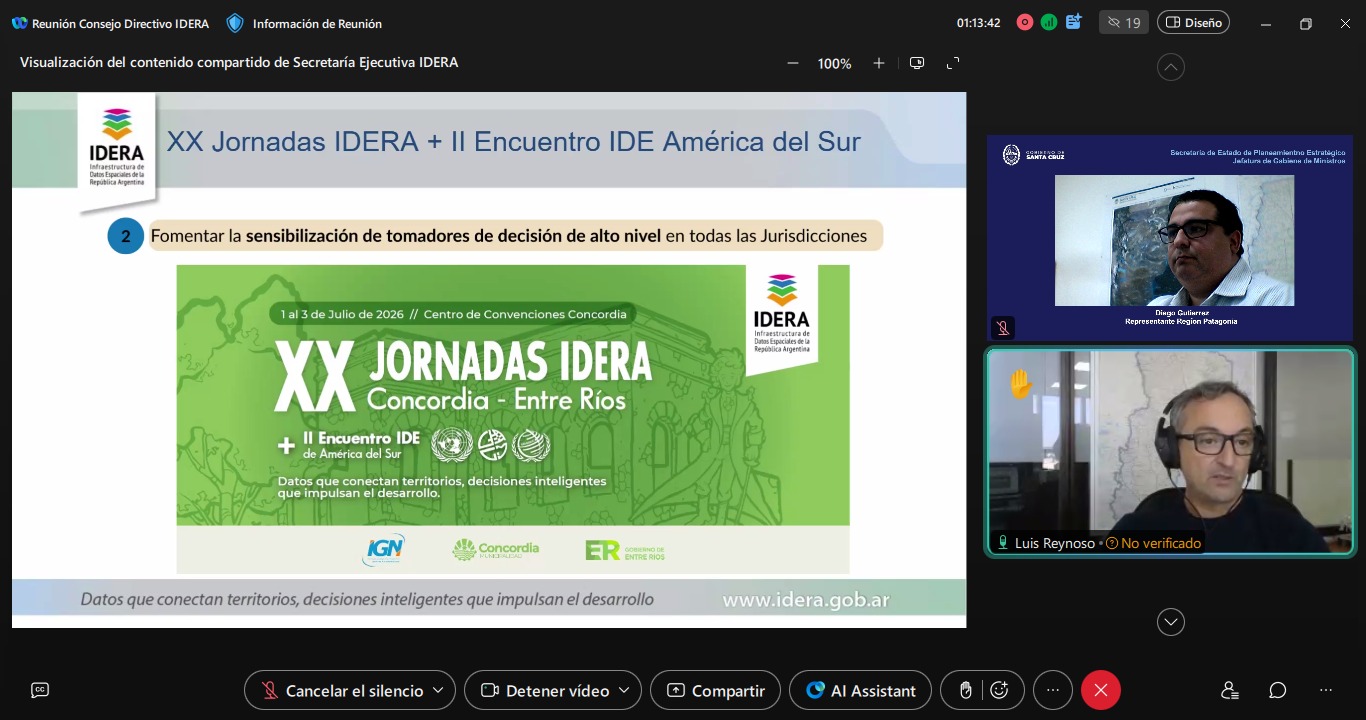Image resolution: width=1366 pixels, height=720 pixels.
Task: Toggle camera with Detener vídeo
Action: pyautogui.click(x=546, y=690)
